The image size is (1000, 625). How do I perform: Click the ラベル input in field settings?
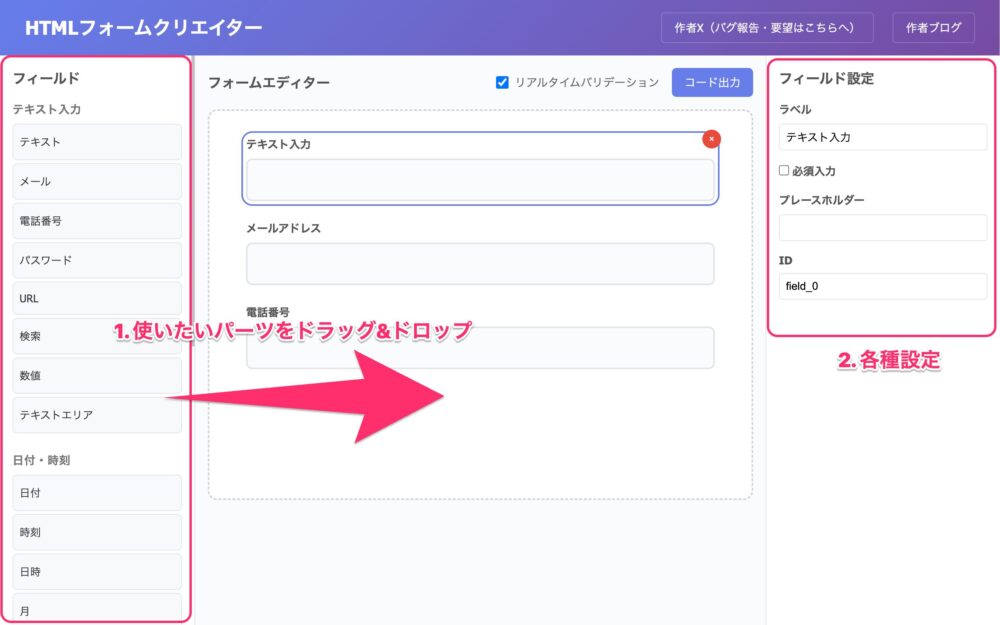[883, 137]
